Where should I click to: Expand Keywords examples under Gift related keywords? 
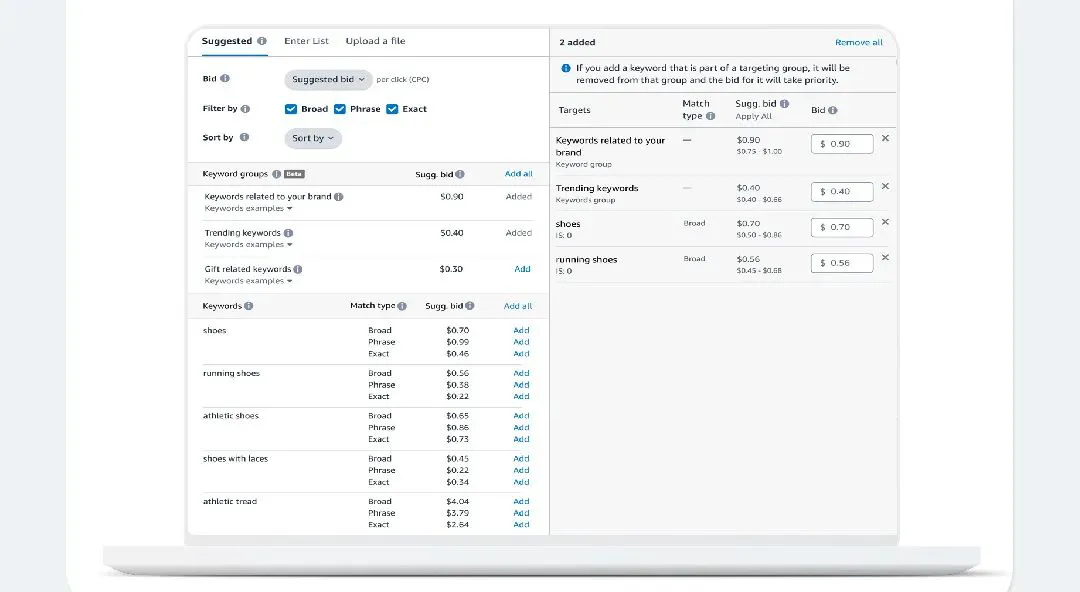coord(248,281)
